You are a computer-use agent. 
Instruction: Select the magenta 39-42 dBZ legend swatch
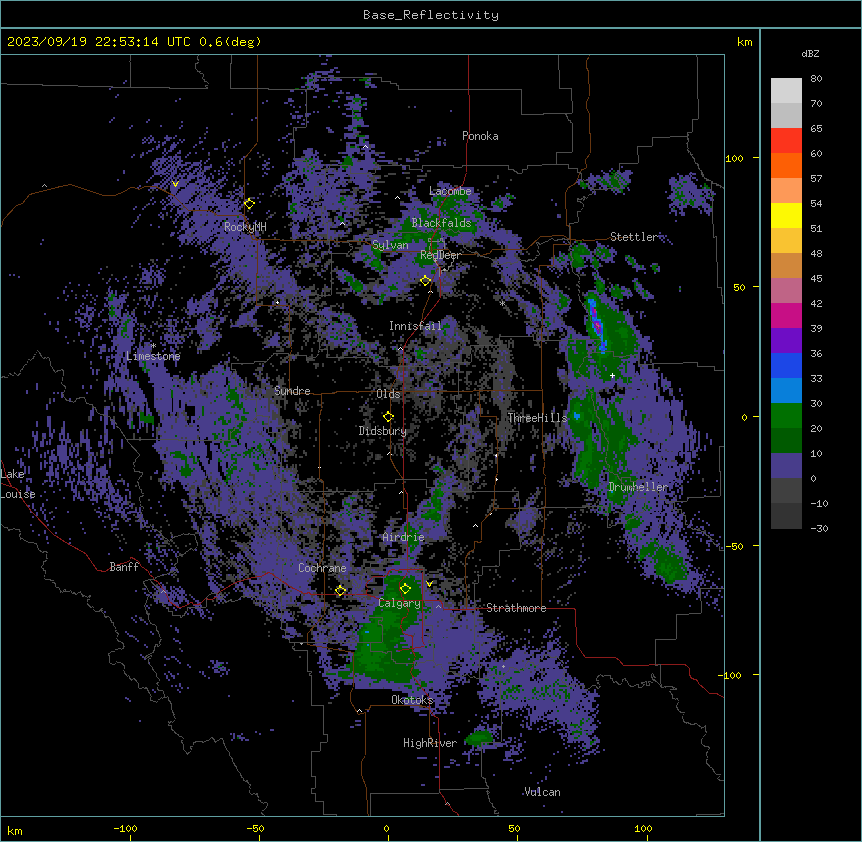click(786, 315)
